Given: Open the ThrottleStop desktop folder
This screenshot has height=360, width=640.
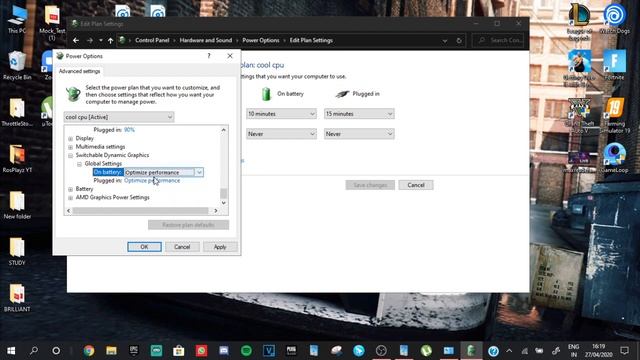Looking at the screenshot, I should pos(17,112).
